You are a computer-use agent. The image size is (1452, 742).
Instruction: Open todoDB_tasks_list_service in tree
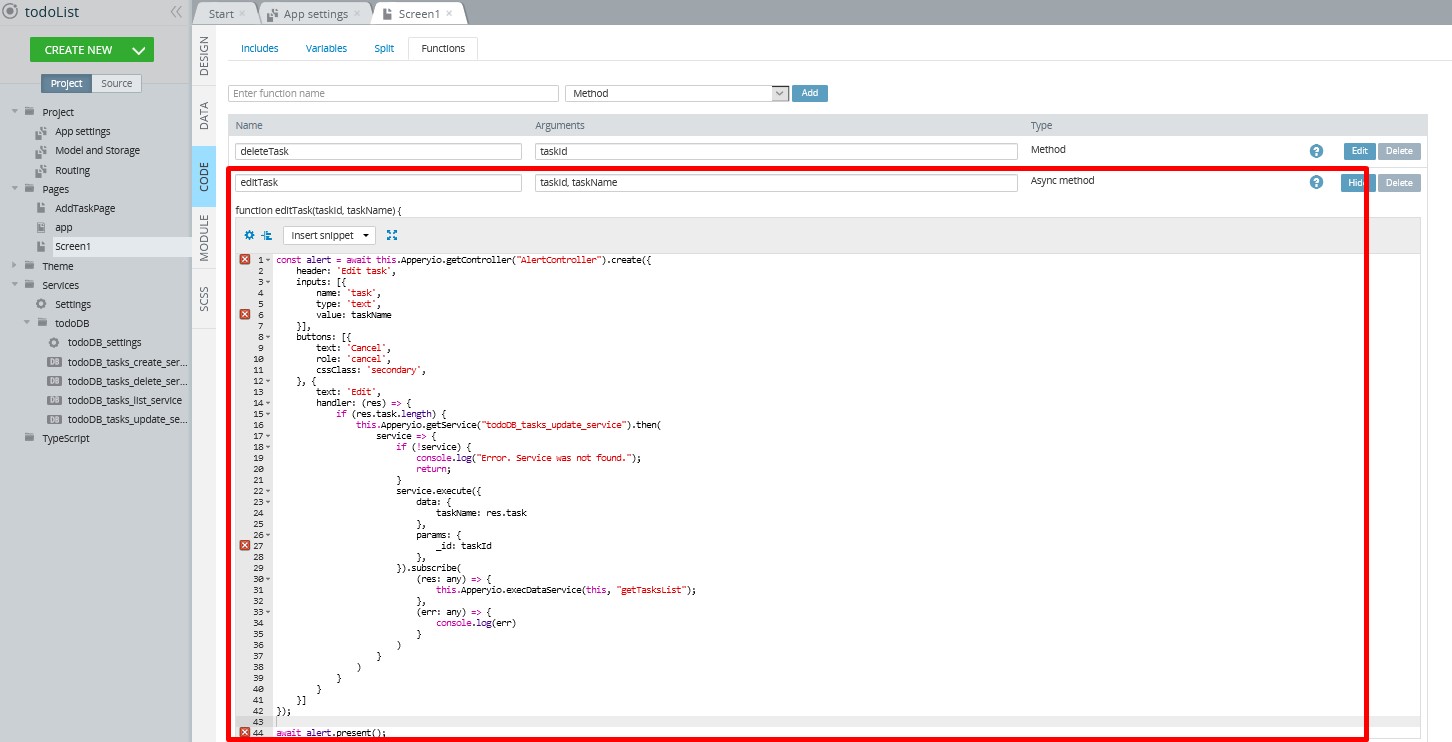[x=125, y=400]
